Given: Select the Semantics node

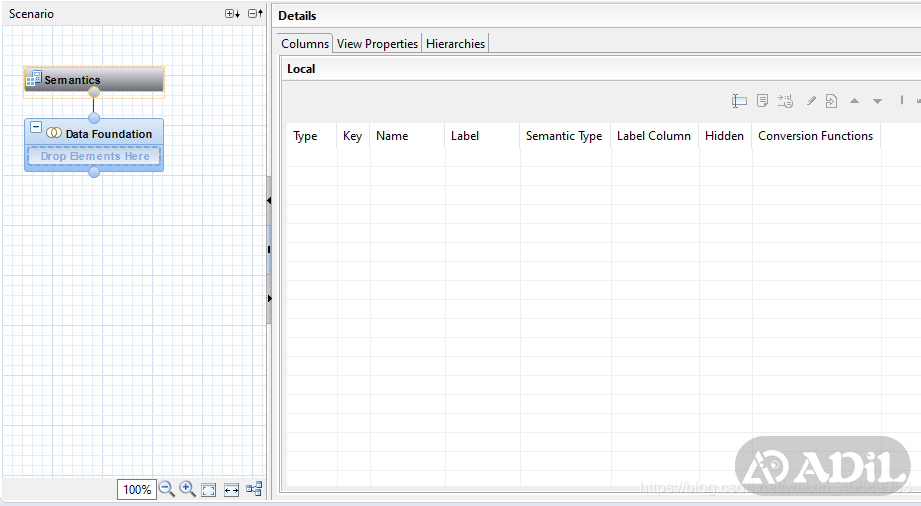Looking at the screenshot, I should 94,80.
